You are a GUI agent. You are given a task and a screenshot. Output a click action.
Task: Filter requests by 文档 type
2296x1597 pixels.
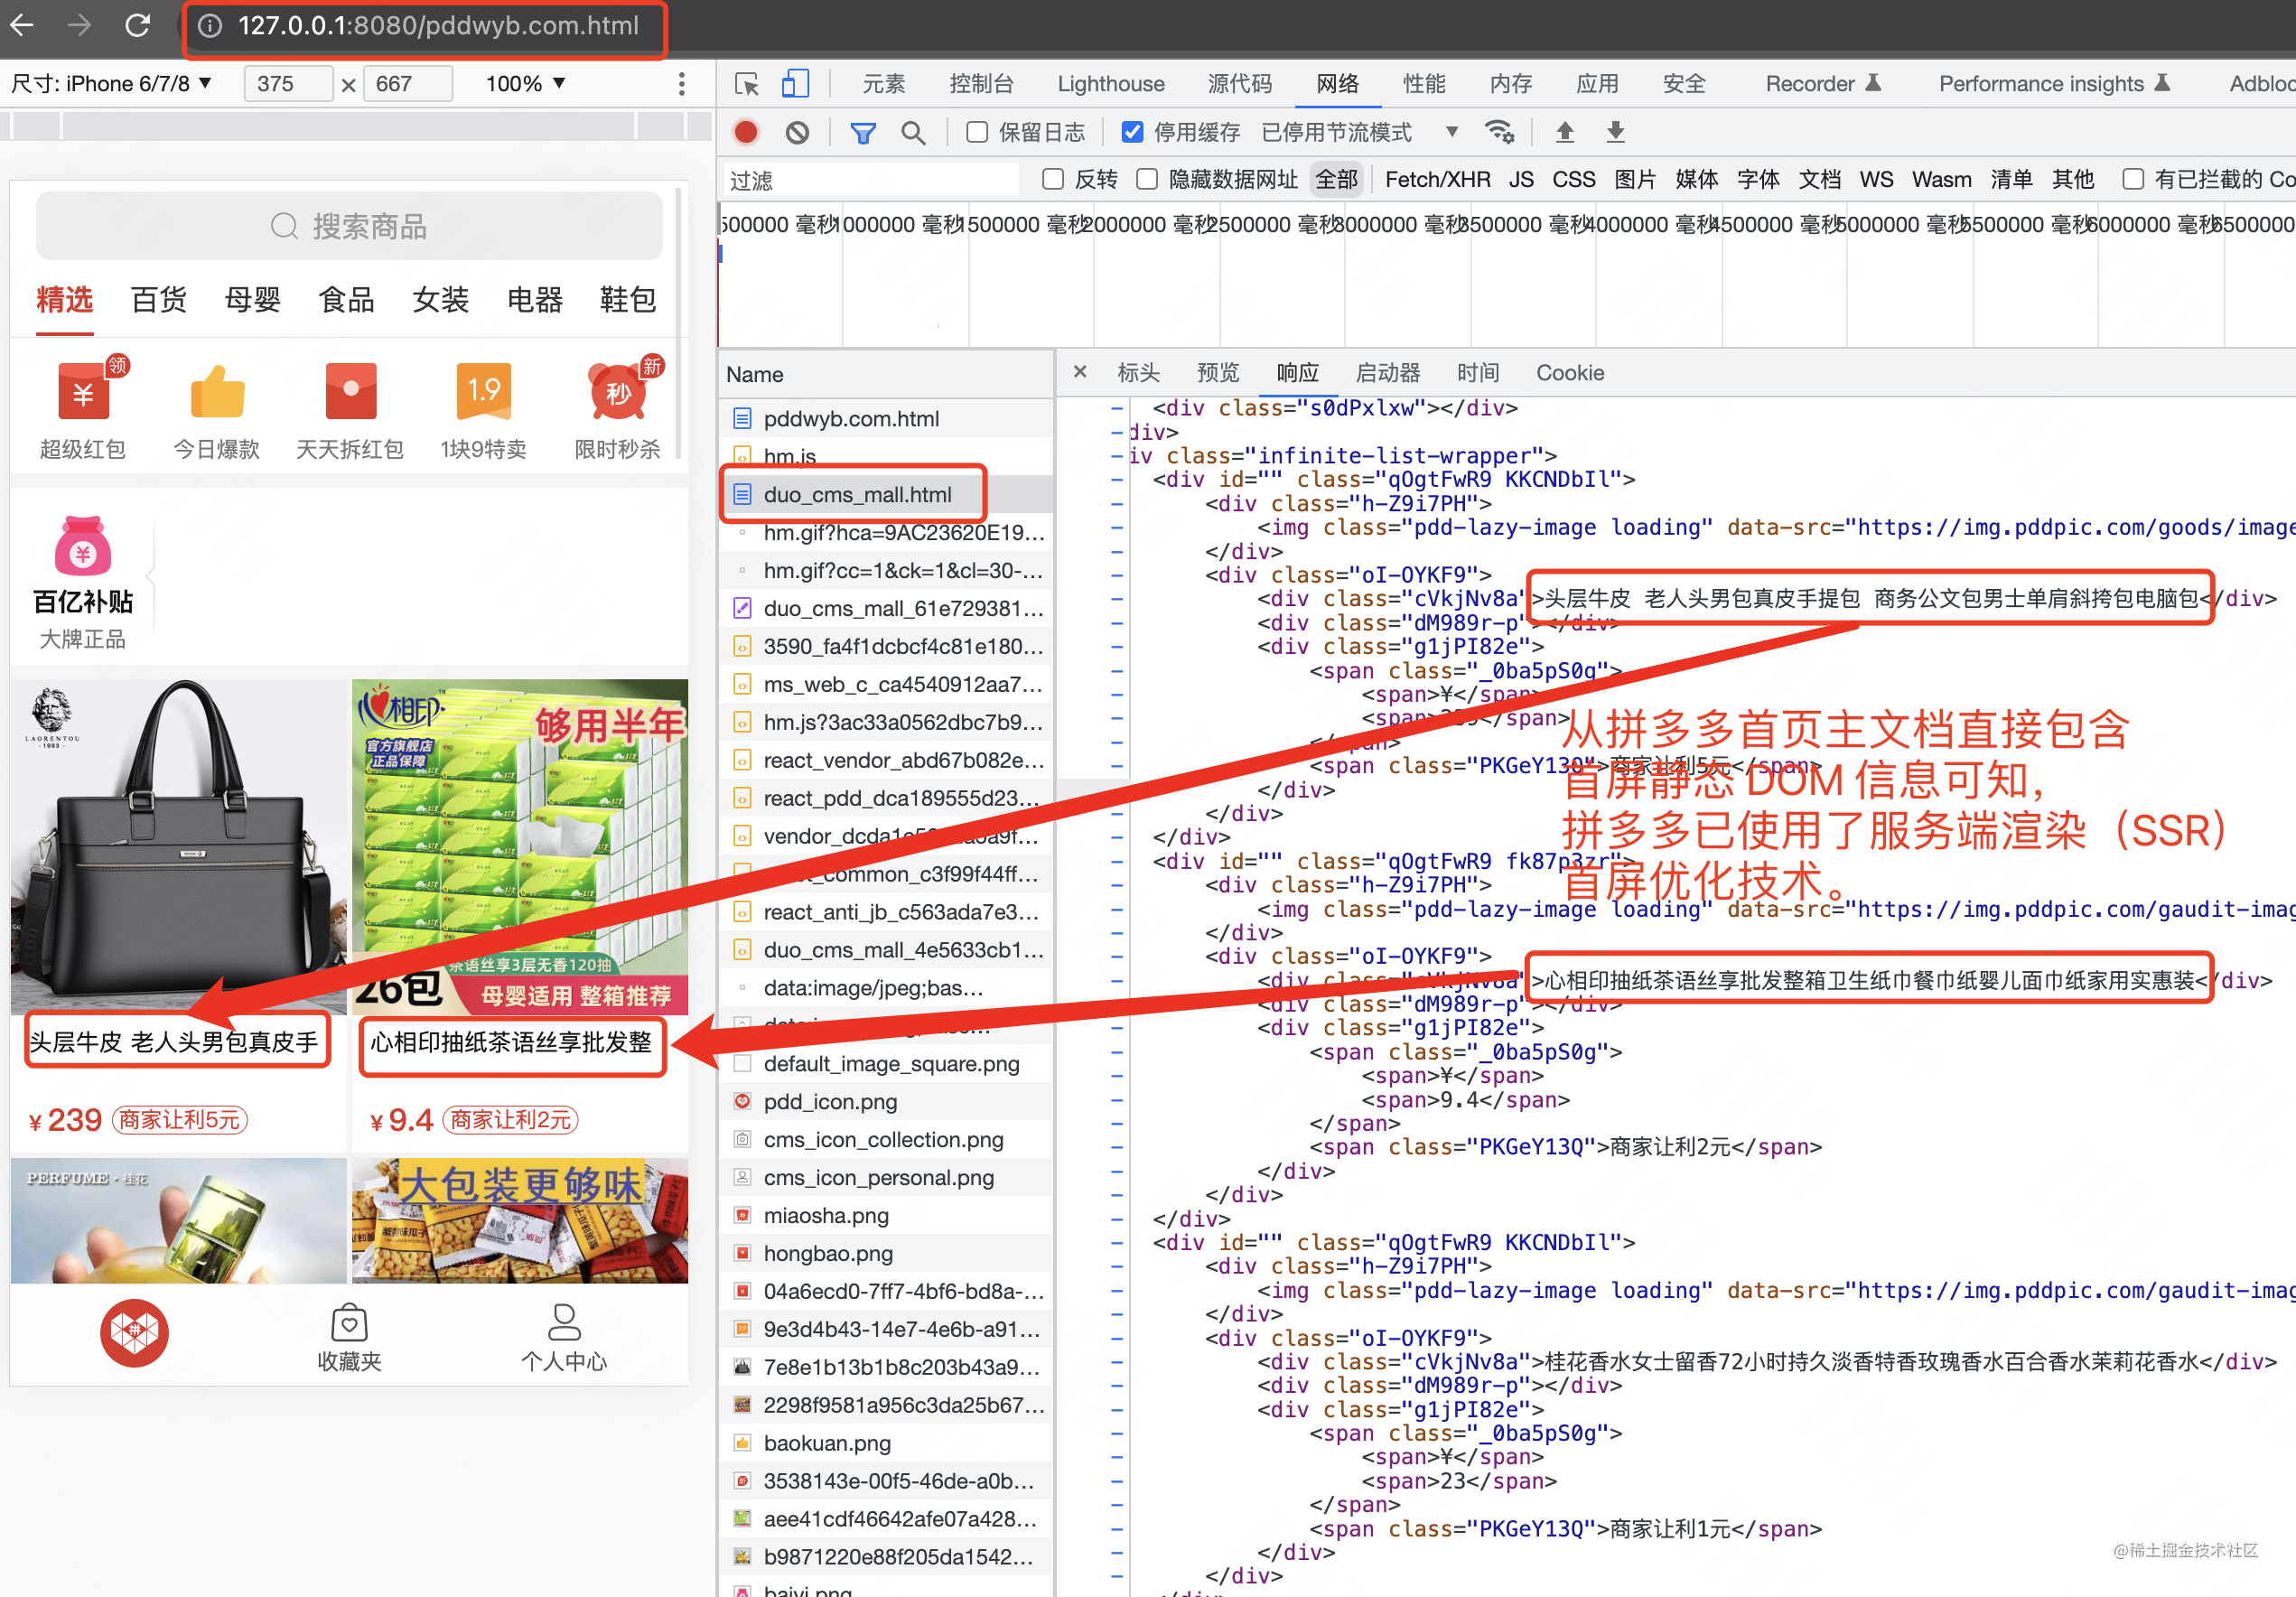[1819, 179]
